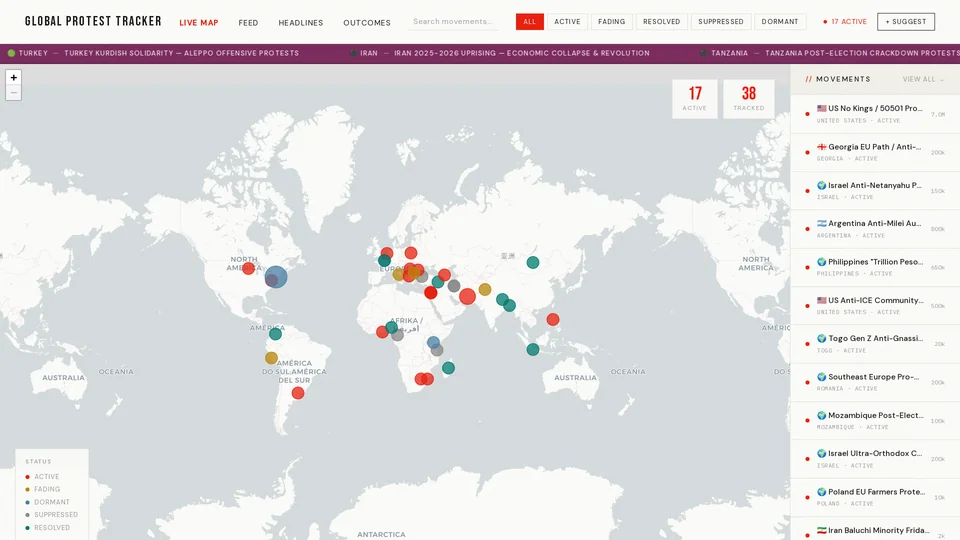960x540 pixels.
Task: Click the red marker over Argentina
Action: [298, 393]
